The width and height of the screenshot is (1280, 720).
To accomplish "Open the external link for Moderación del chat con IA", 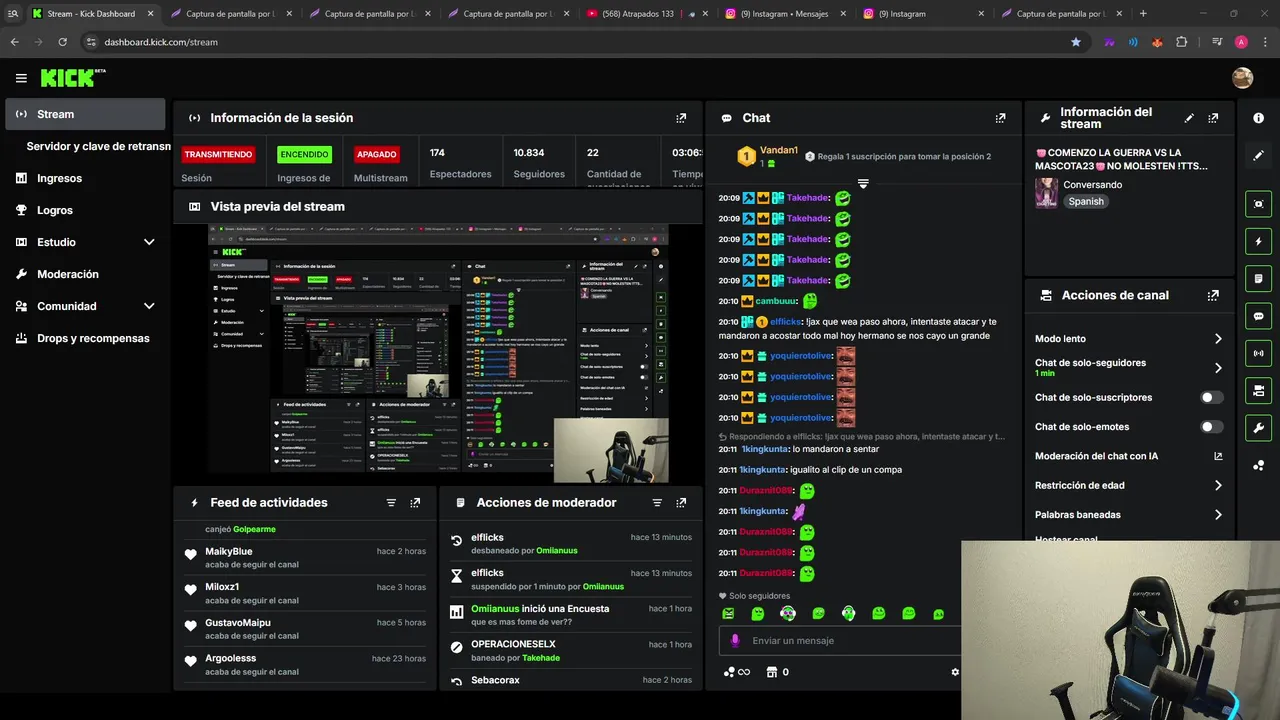I will pos(1218,456).
